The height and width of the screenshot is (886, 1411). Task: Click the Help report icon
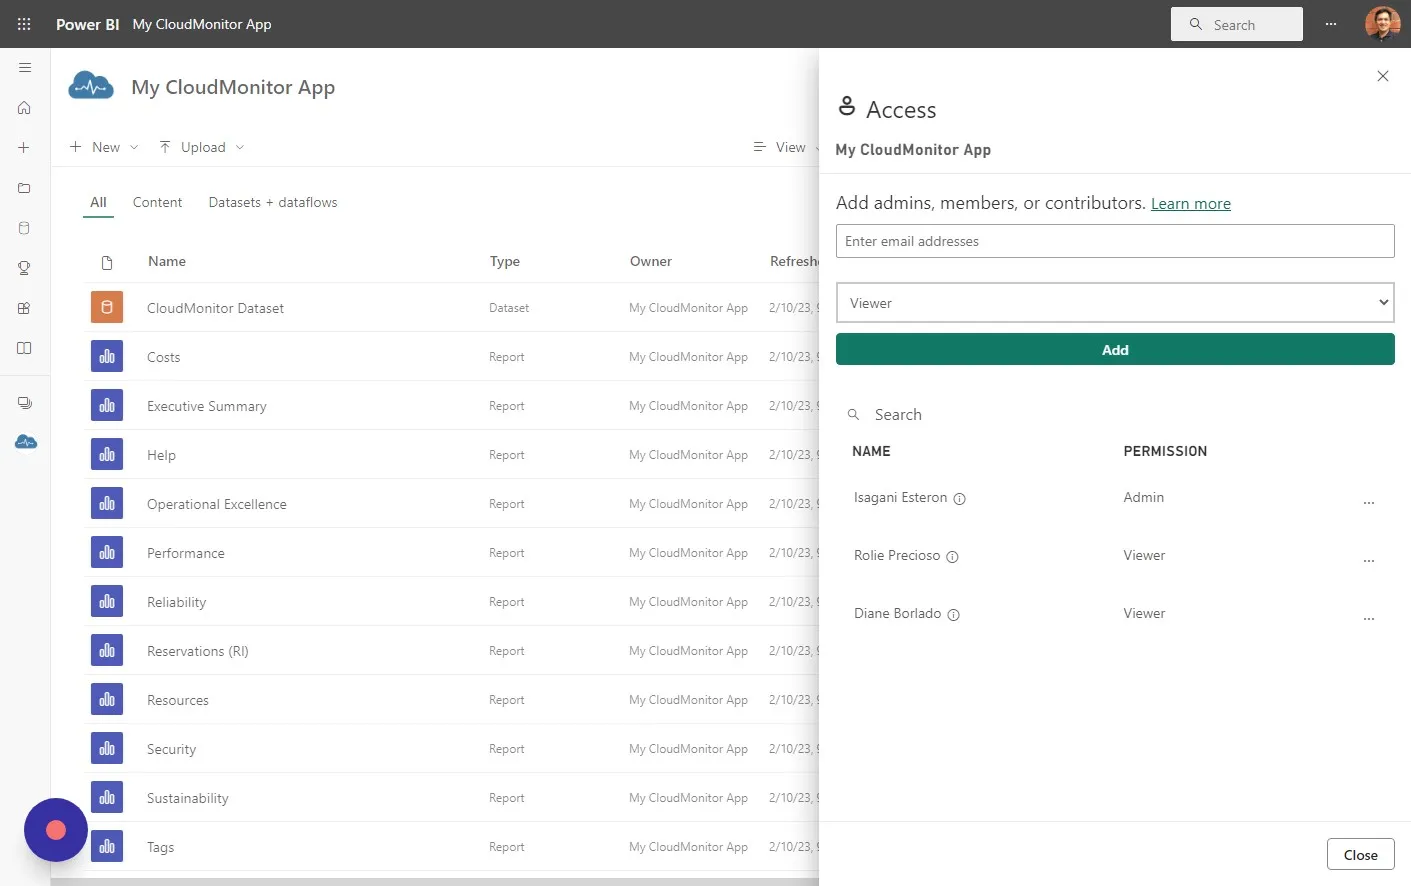click(x=107, y=454)
